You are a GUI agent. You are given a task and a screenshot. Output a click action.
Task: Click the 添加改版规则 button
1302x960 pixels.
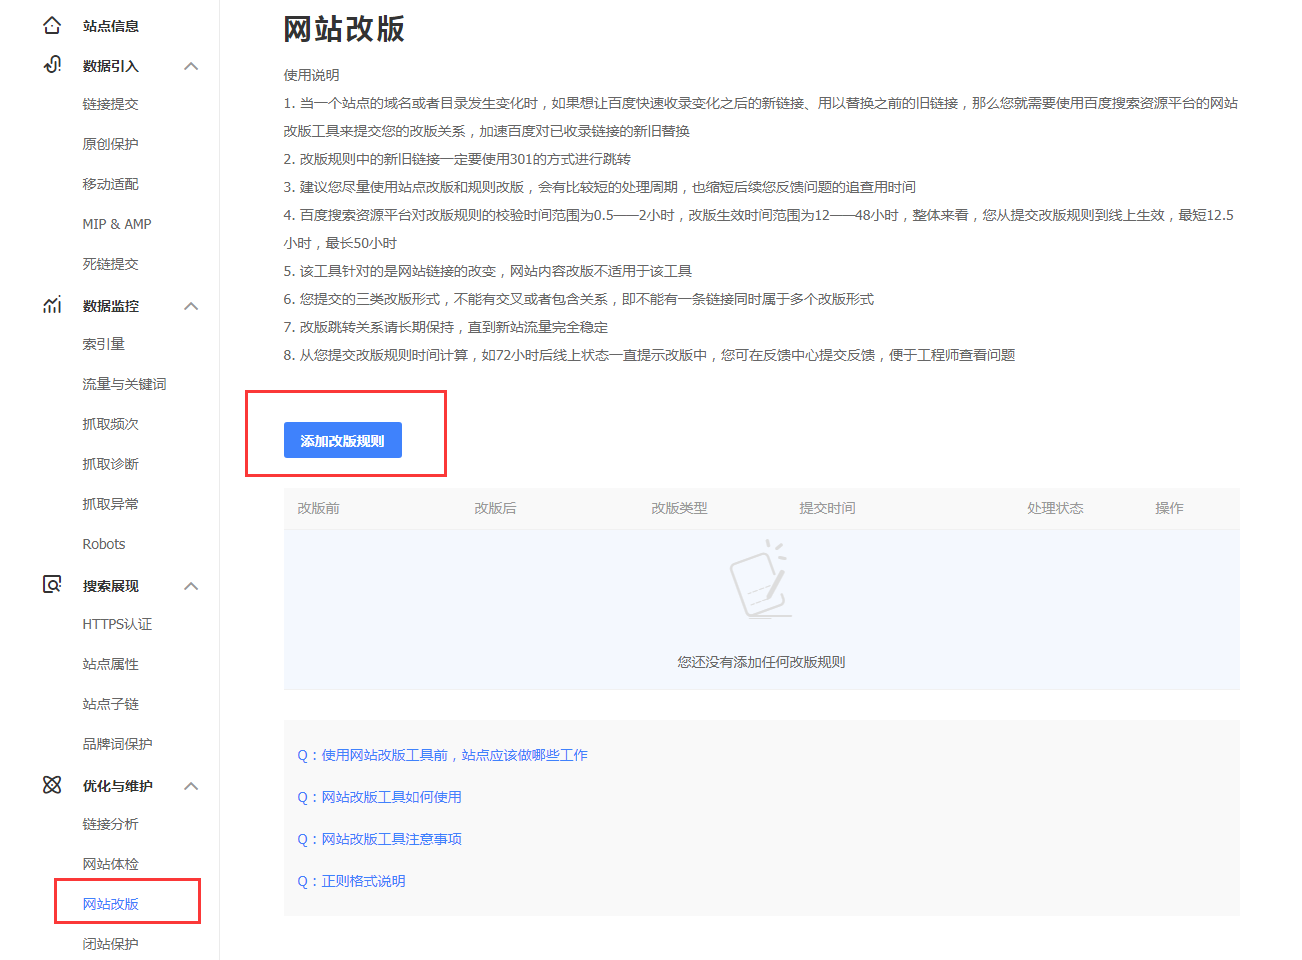tap(342, 440)
